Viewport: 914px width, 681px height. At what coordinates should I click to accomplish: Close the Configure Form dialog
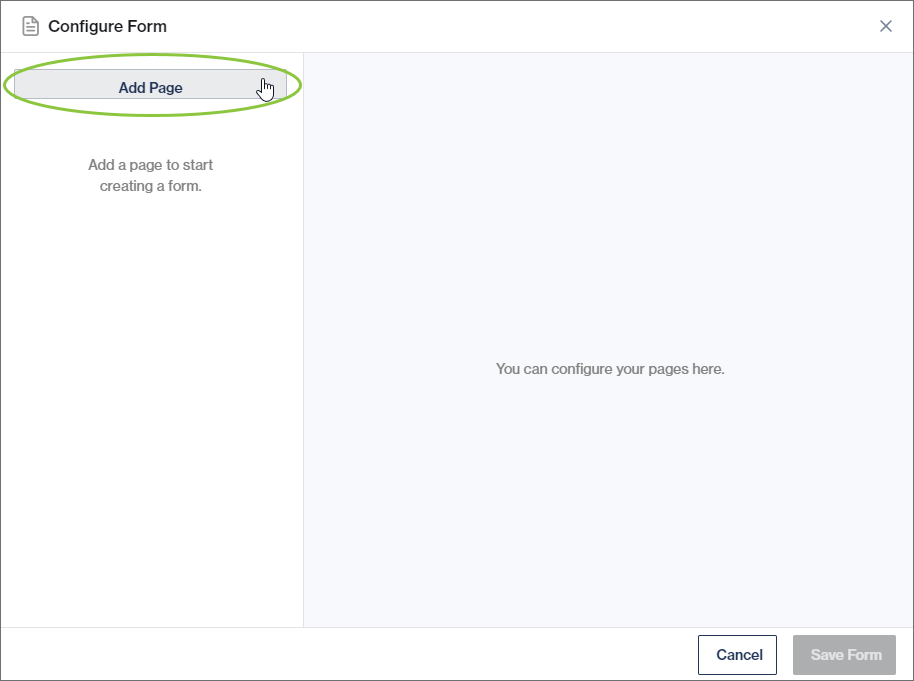(x=885, y=26)
